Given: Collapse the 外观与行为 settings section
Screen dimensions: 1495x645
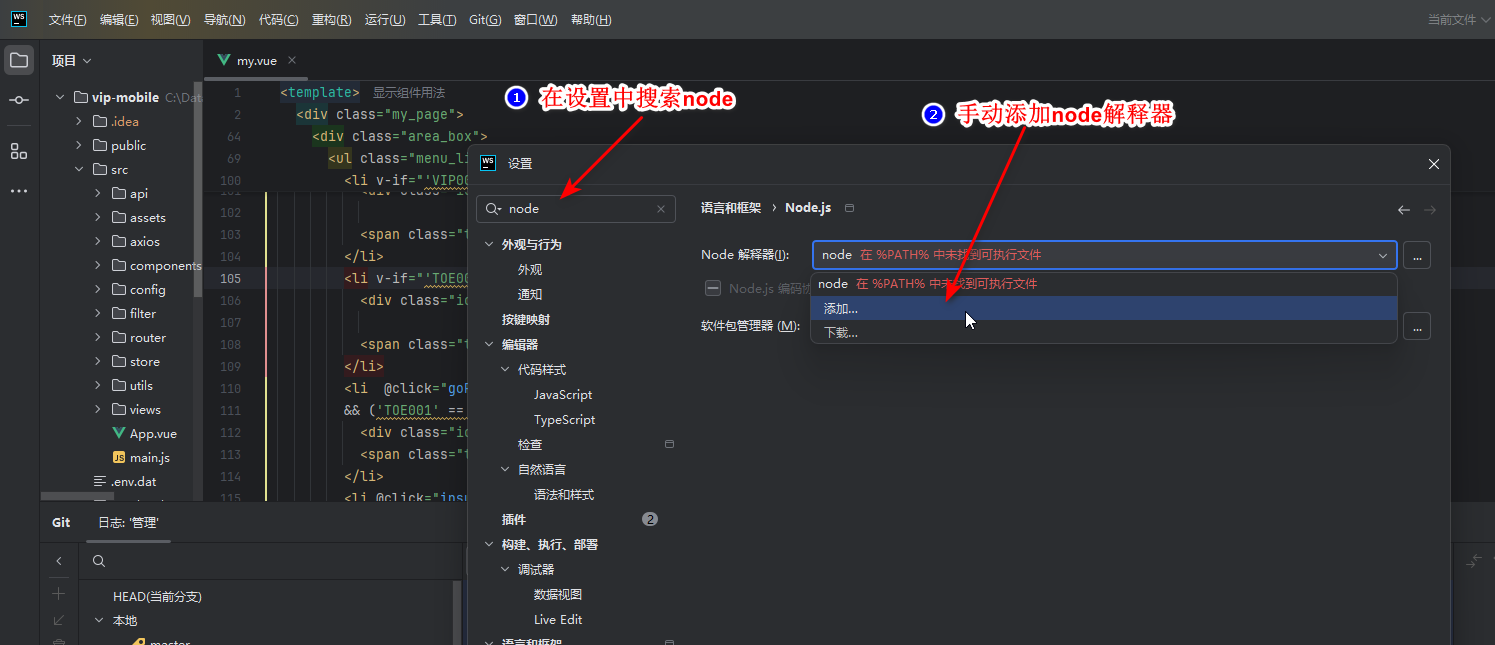Looking at the screenshot, I should pyautogui.click(x=489, y=243).
